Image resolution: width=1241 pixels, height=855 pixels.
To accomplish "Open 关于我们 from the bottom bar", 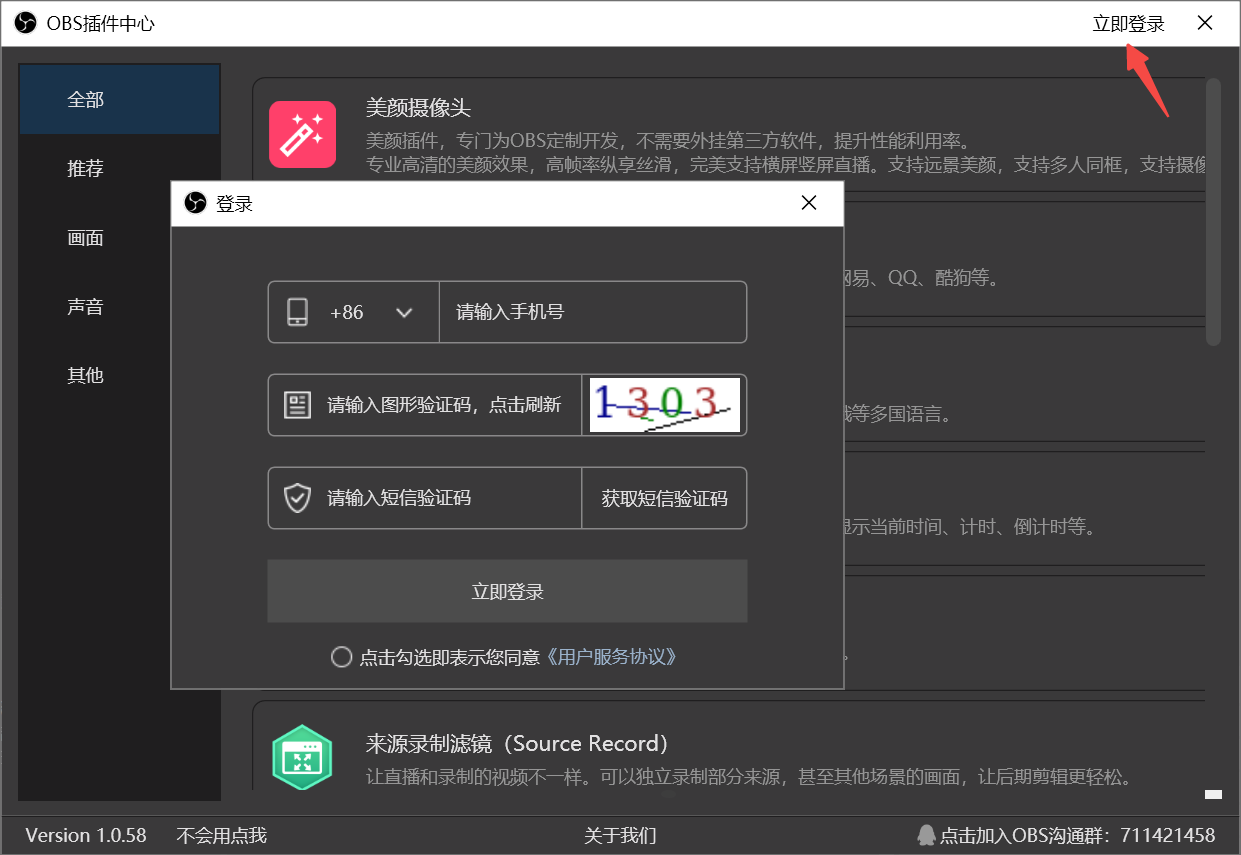I will [x=620, y=835].
